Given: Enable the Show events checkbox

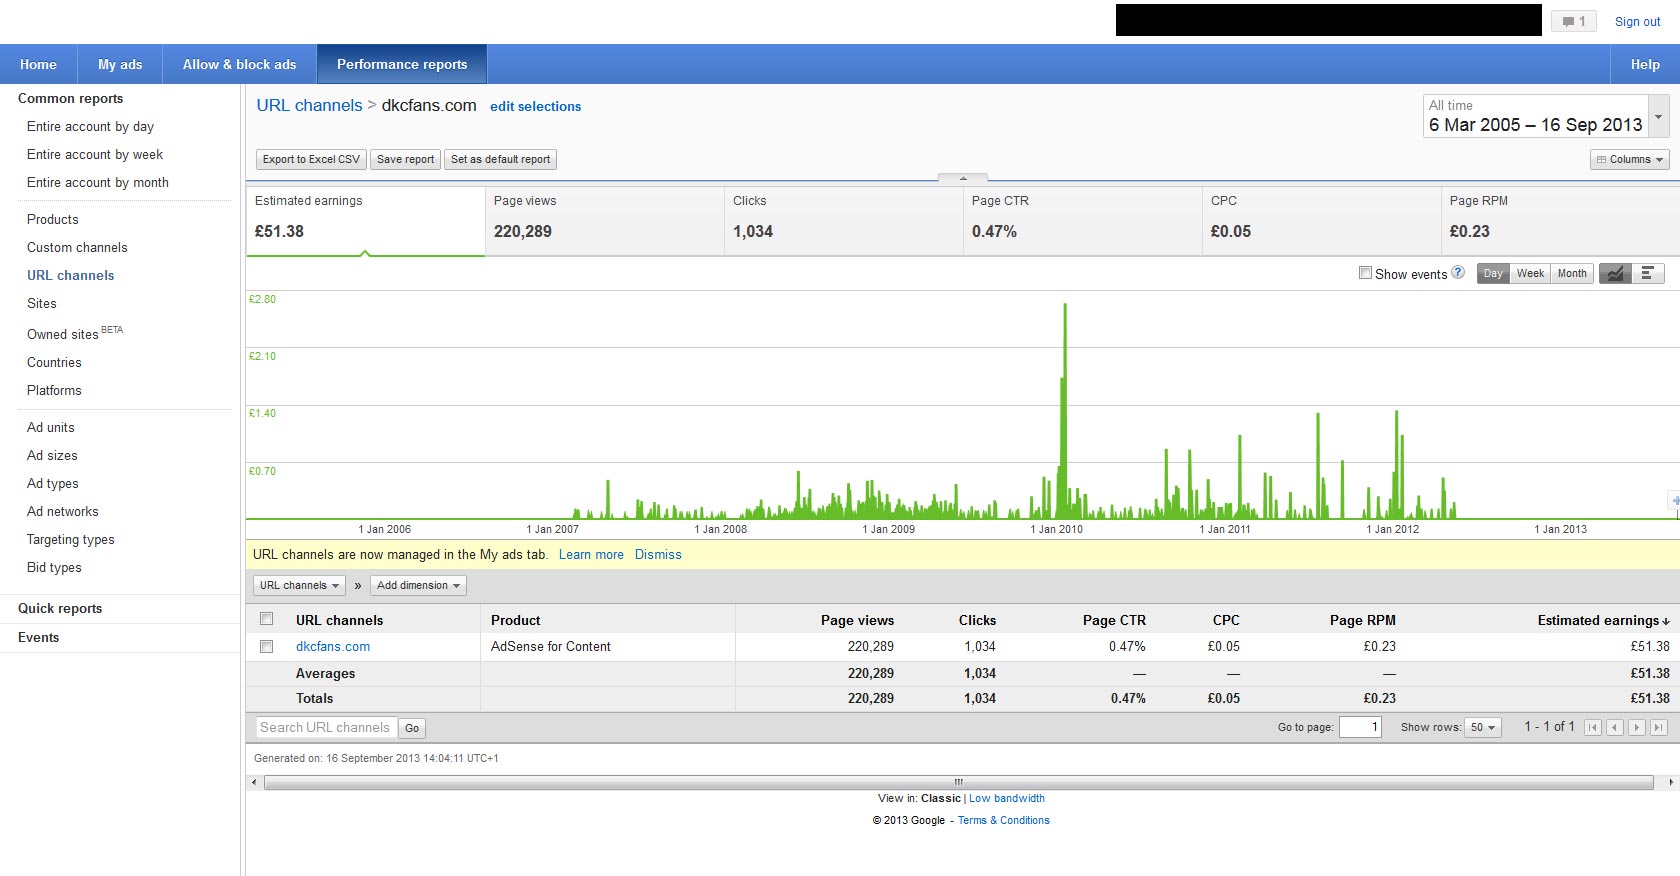Looking at the screenshot, I should click(1365, 273).
